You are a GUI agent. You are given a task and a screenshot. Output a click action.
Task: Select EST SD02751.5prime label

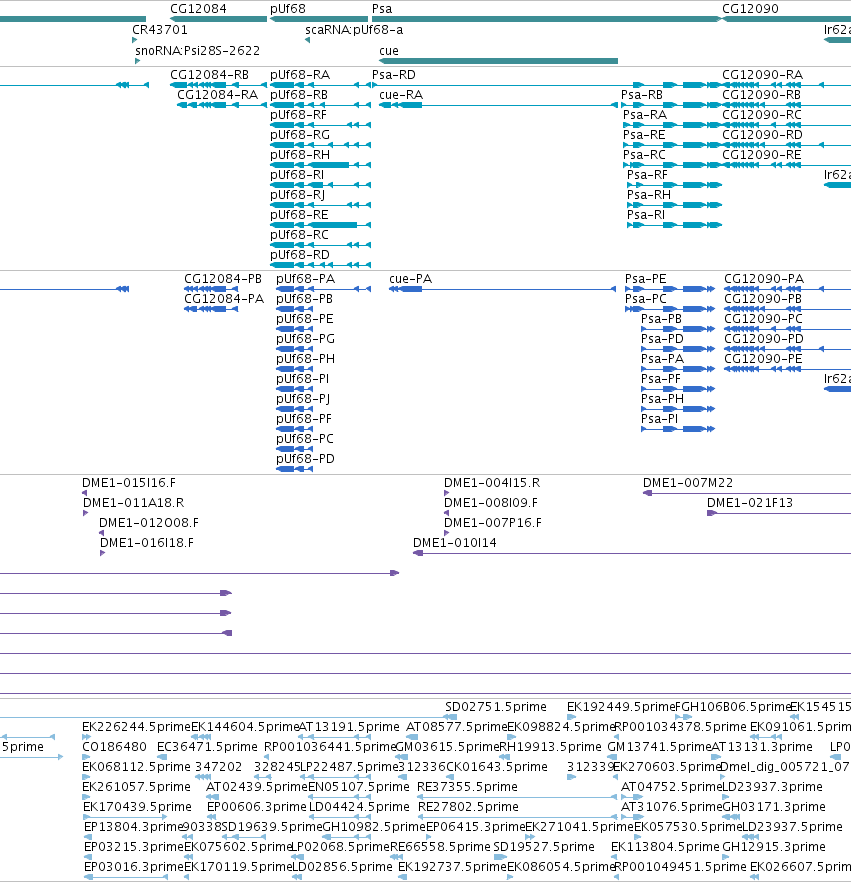tap(496, 706)
